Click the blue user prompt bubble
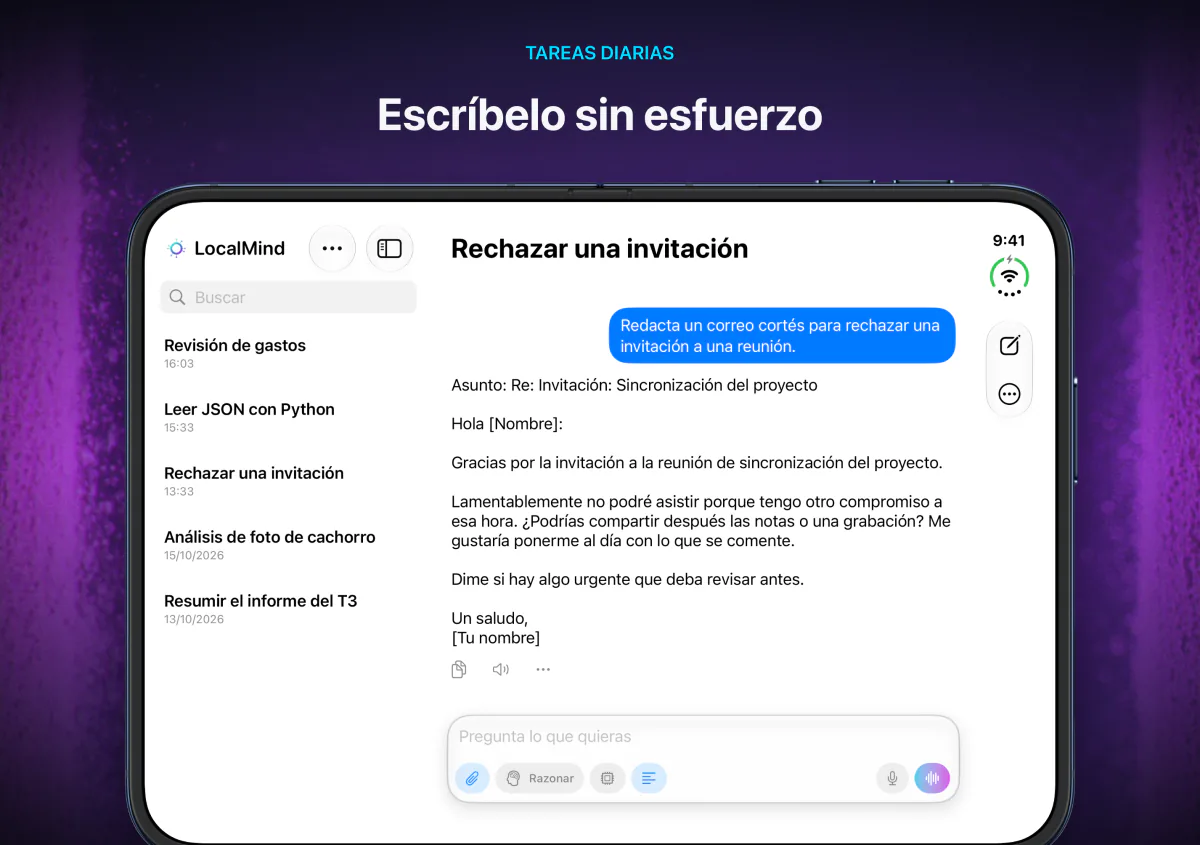1200x845 pixels. (782, 336)
